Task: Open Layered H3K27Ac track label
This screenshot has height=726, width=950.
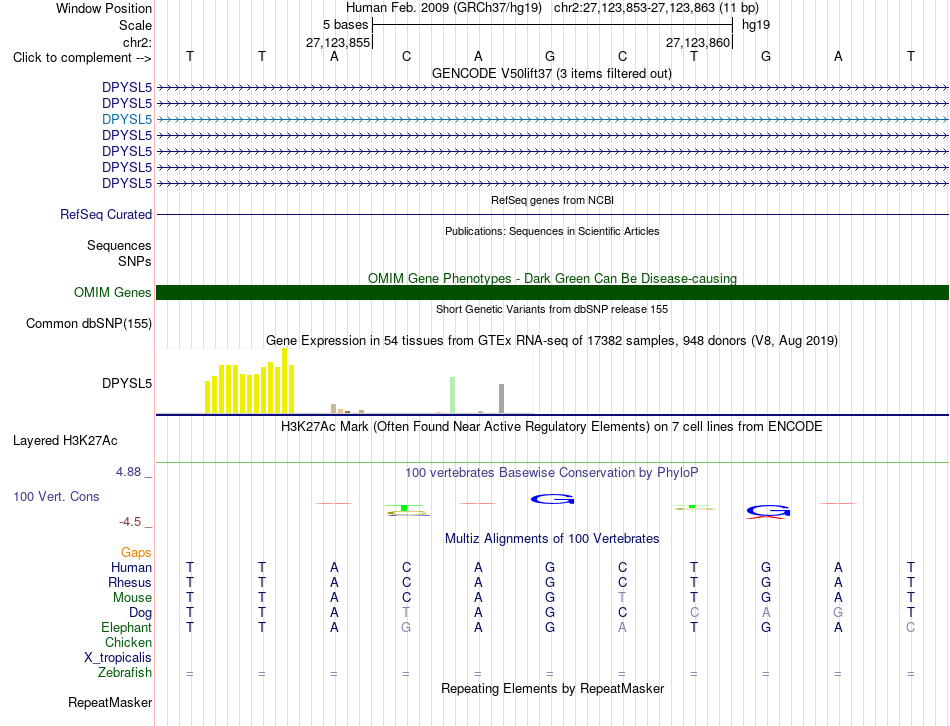Action: (65, 441)
